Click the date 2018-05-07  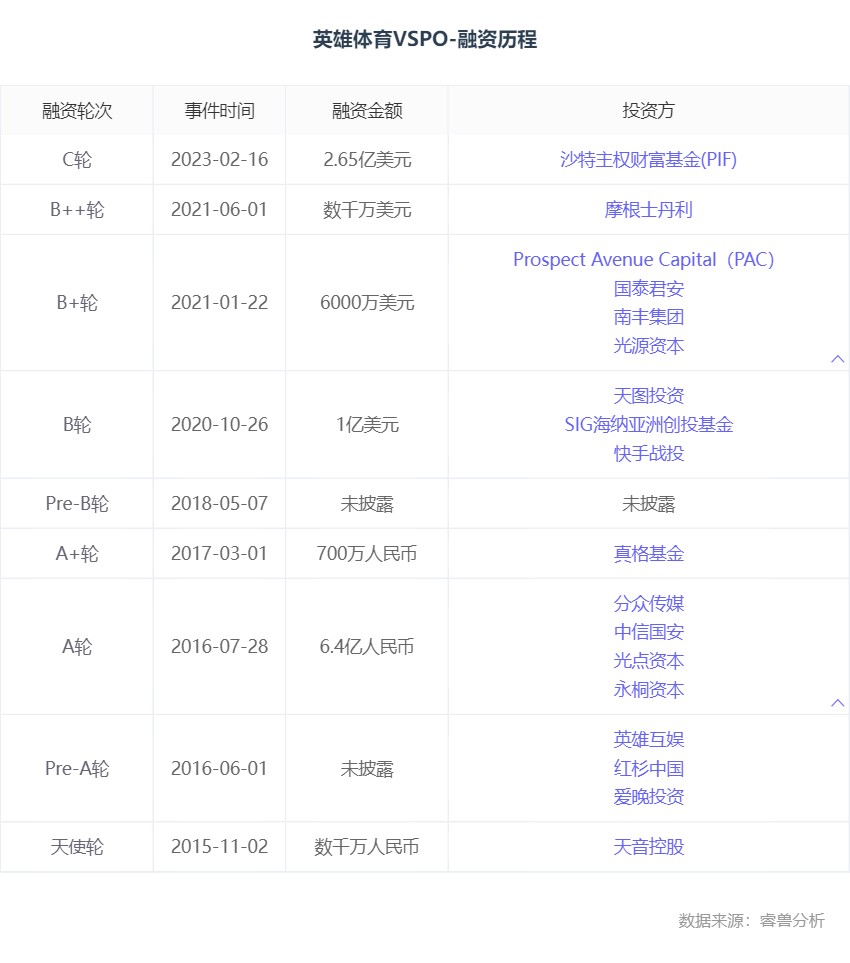219,504
